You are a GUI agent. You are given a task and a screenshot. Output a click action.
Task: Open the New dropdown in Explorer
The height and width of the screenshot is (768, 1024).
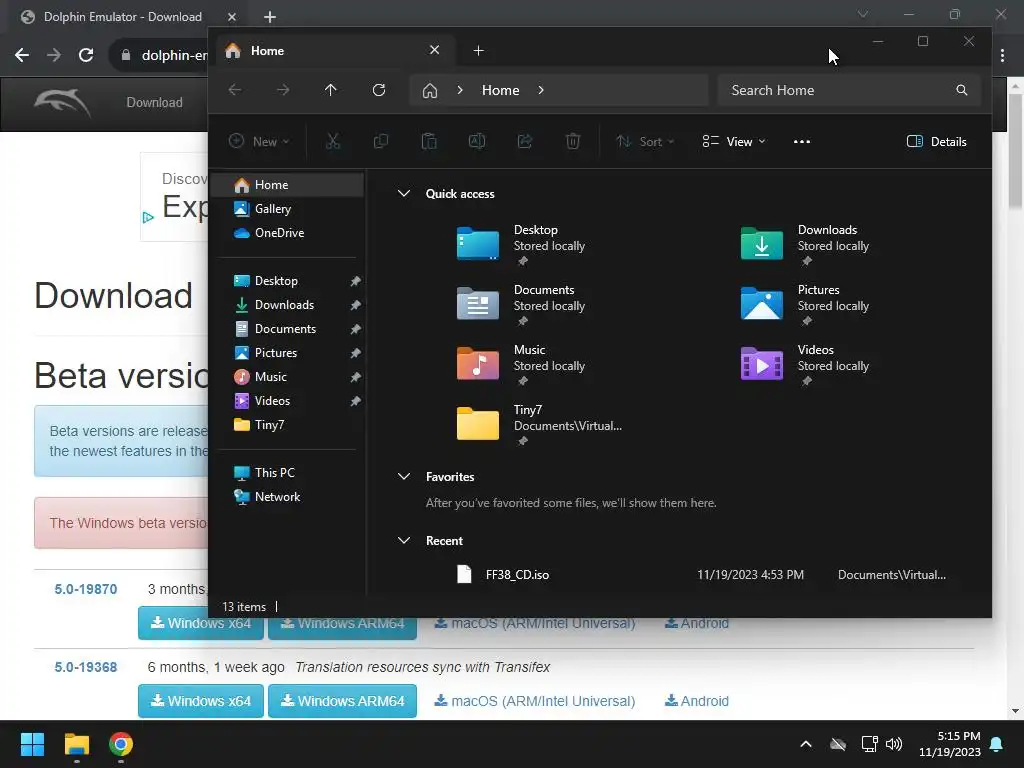click(259, 142)
